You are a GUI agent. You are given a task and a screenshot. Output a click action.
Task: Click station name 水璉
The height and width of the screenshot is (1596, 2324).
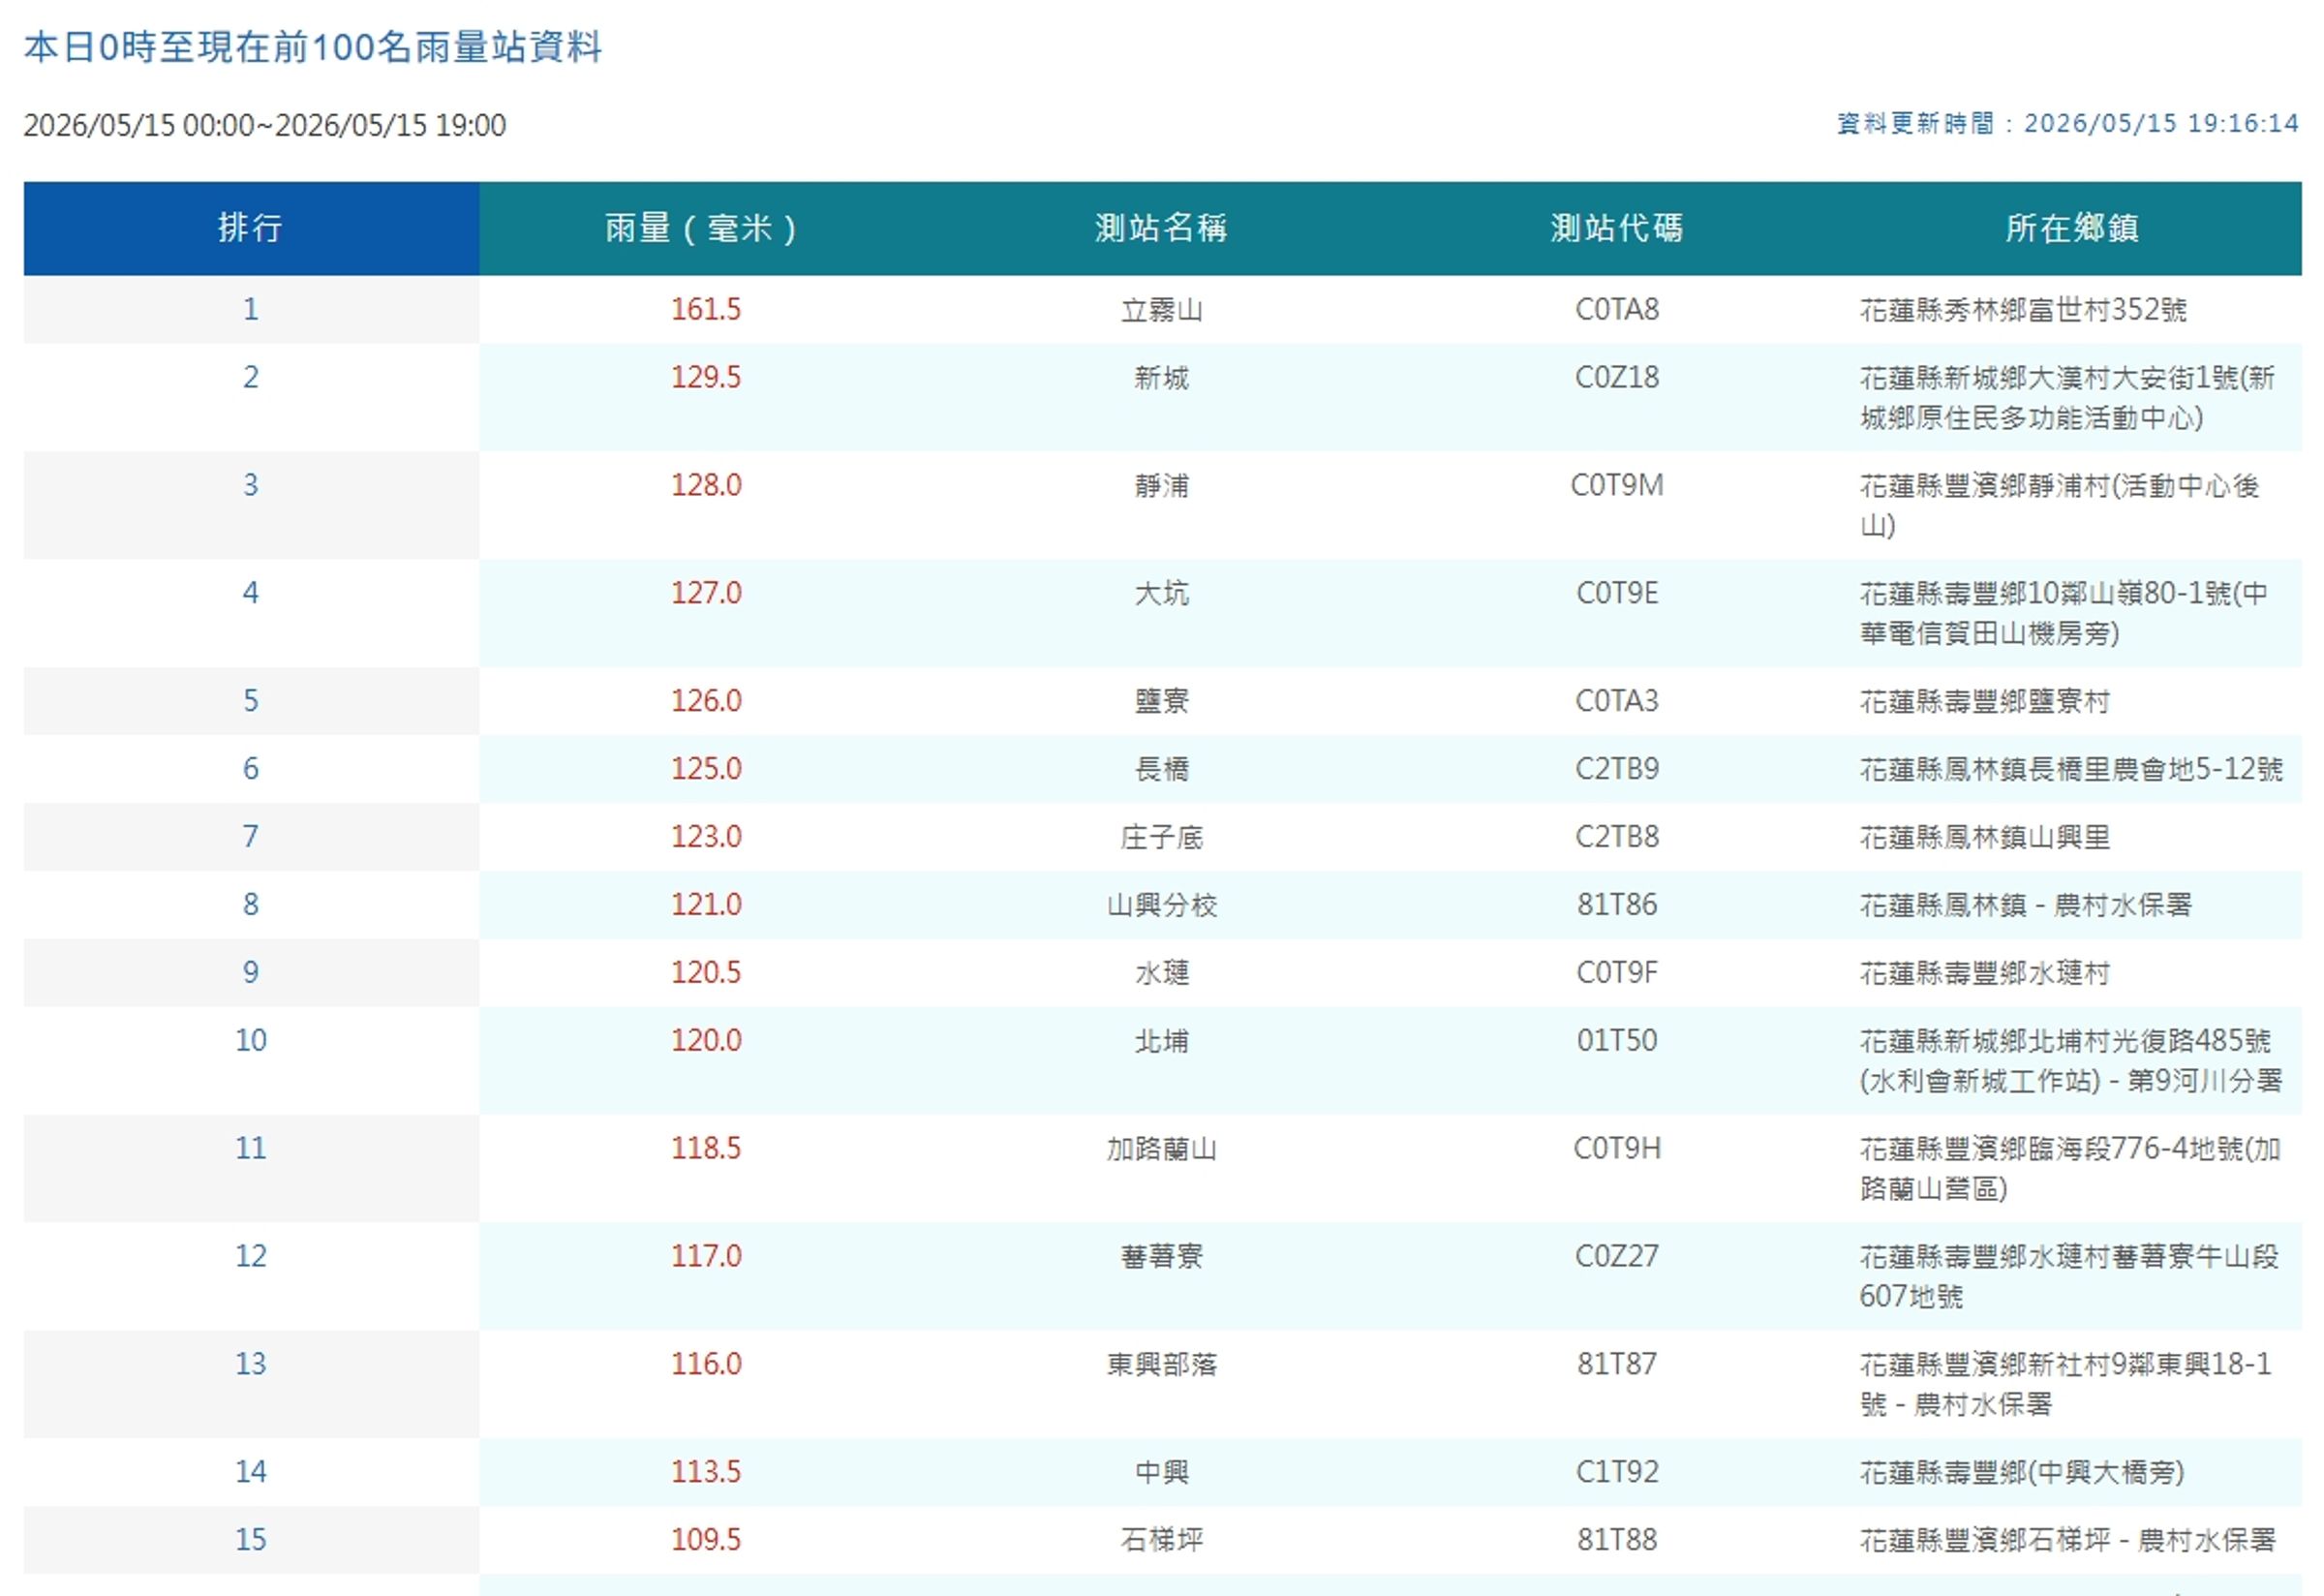(1161, 973)
